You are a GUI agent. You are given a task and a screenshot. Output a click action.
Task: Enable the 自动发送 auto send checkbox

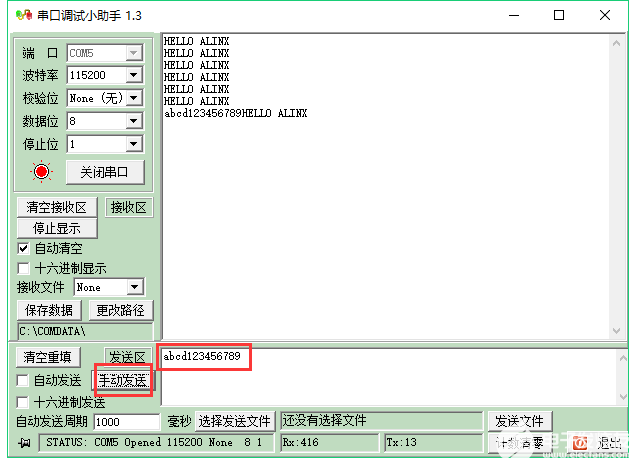click(x=22, y=381)
